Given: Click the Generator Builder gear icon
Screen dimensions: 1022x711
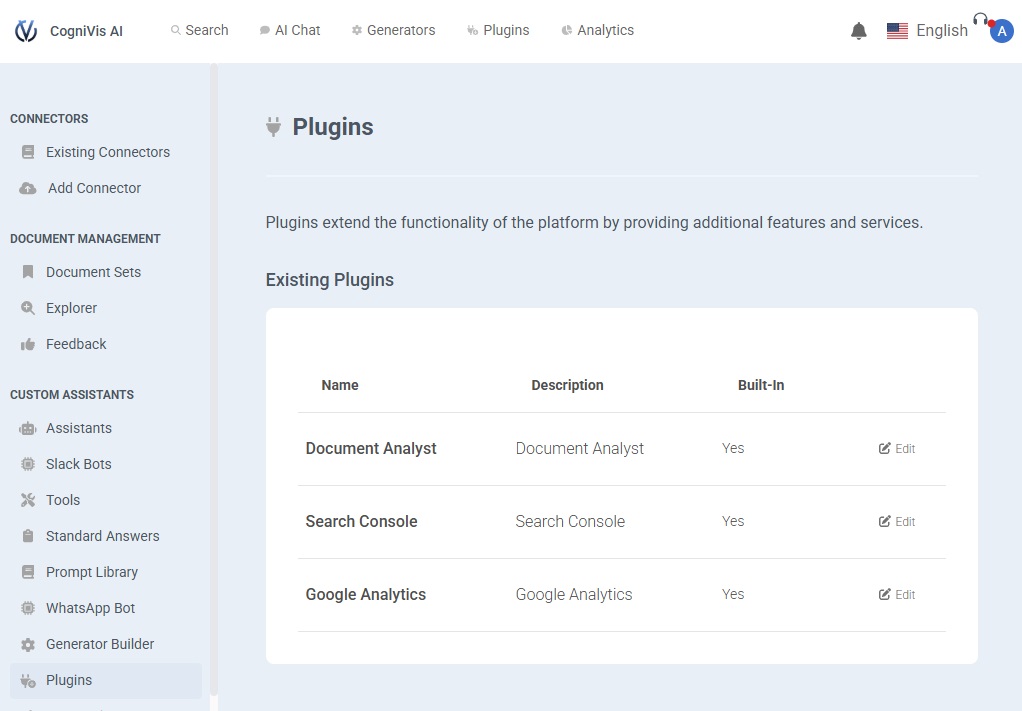Looking at the screenshot, I should coord(28,644).
